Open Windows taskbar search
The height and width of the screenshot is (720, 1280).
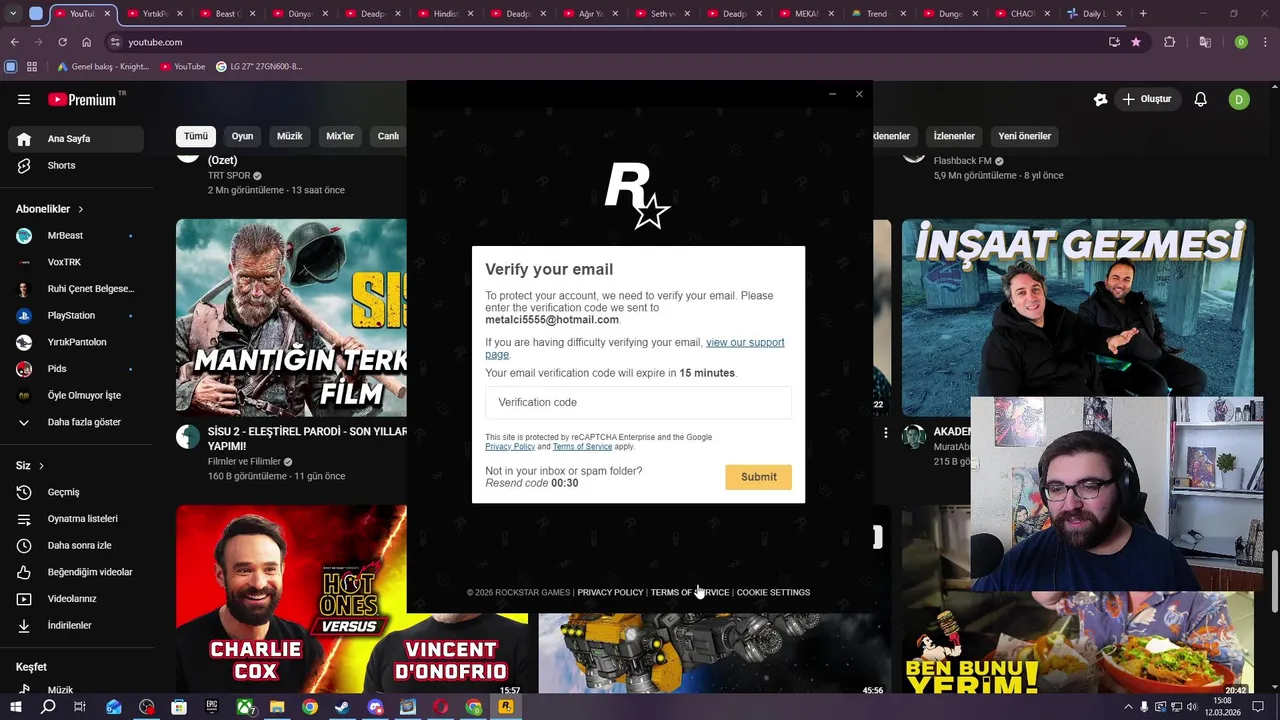click(48, 707)
